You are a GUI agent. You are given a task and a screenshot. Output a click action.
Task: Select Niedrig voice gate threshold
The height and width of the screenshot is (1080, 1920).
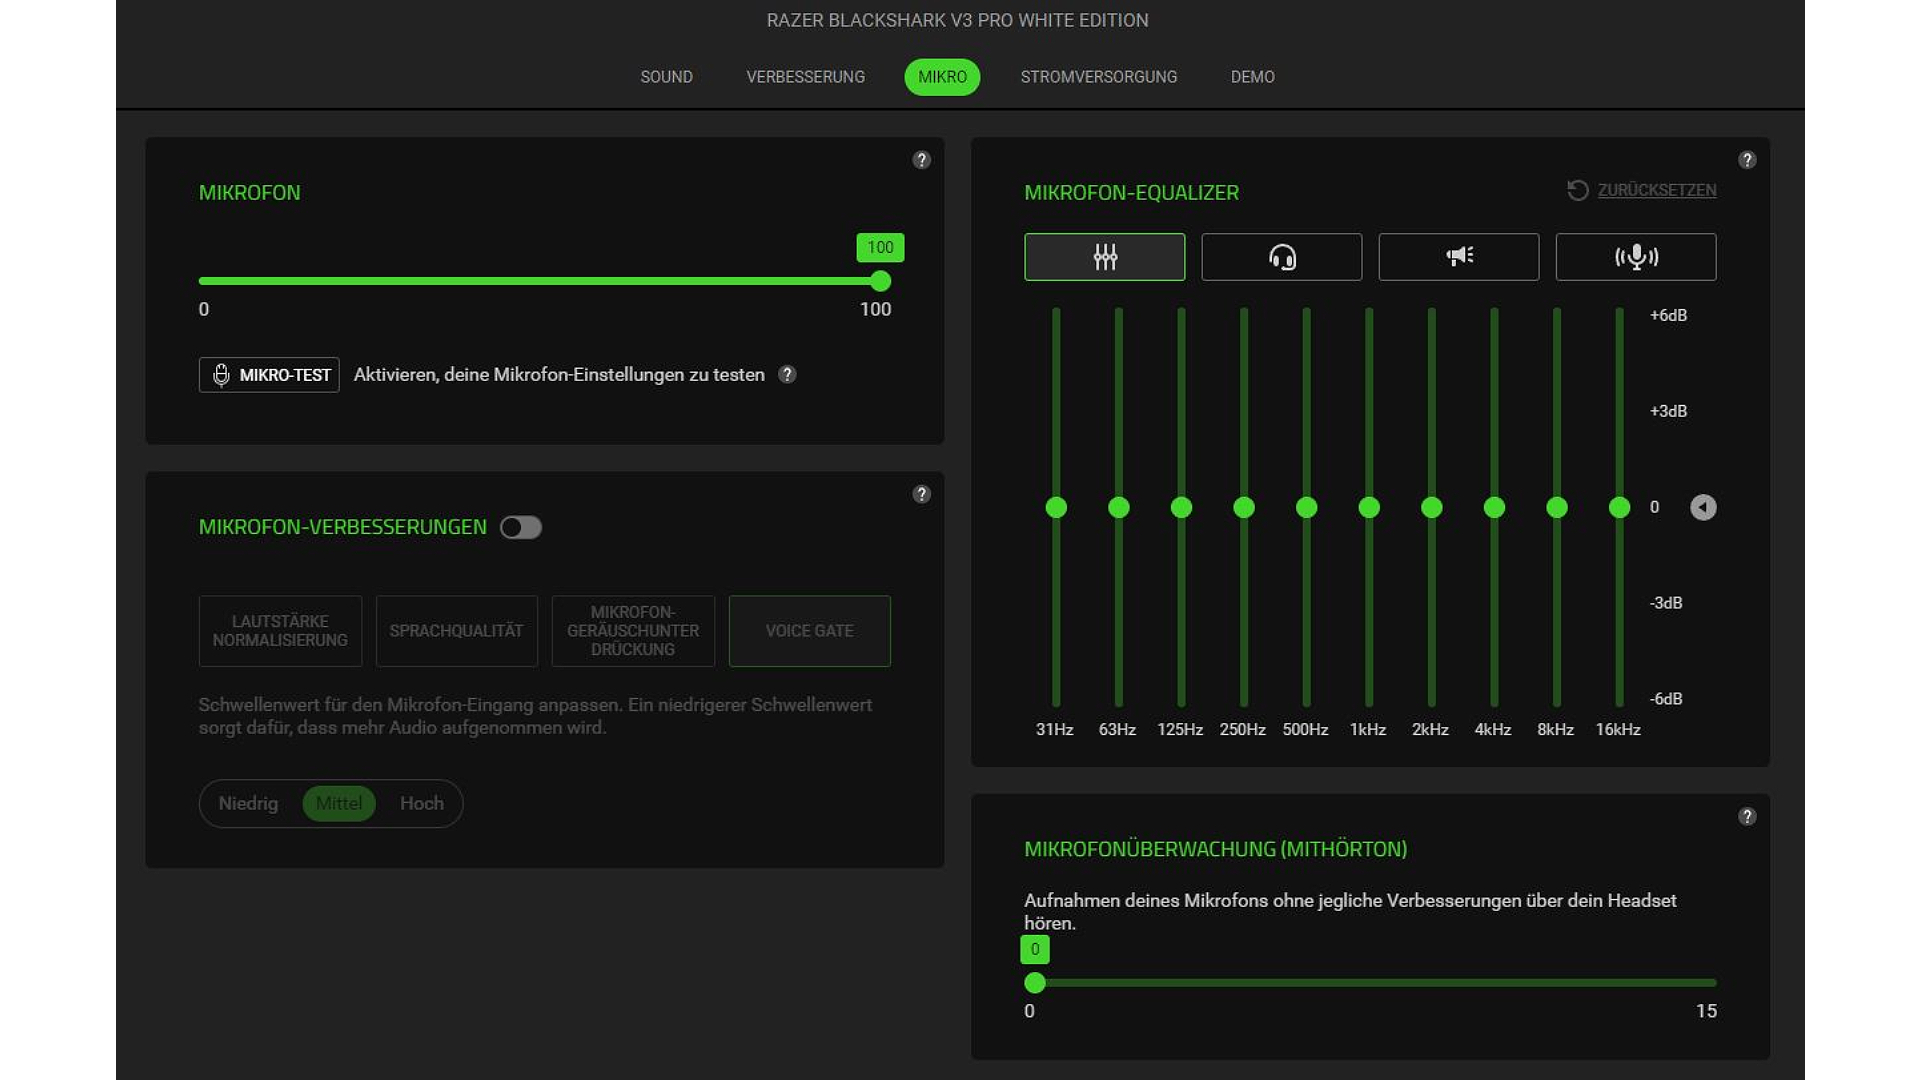[x=248, y=803]
